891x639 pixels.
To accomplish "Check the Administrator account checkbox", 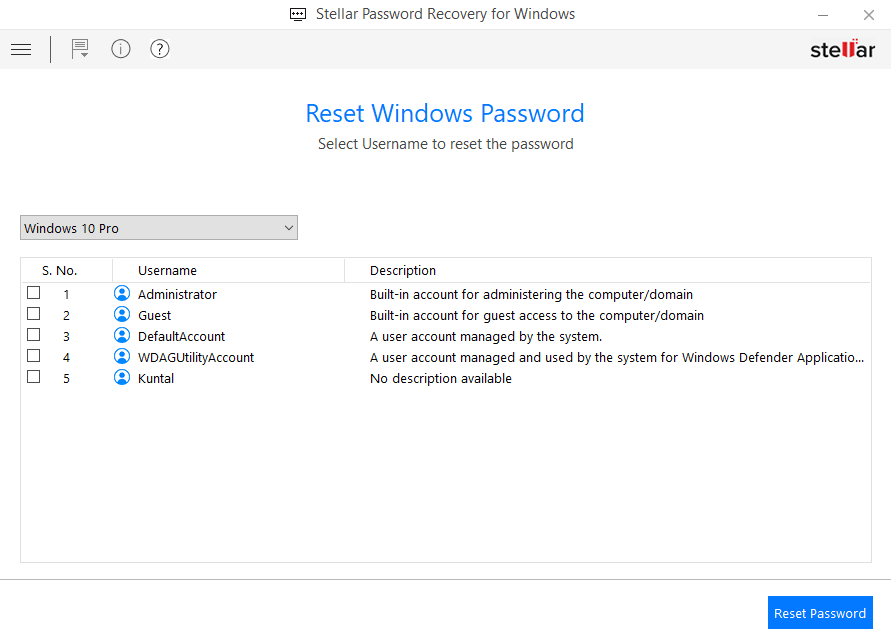I will [x=34, y=293].
